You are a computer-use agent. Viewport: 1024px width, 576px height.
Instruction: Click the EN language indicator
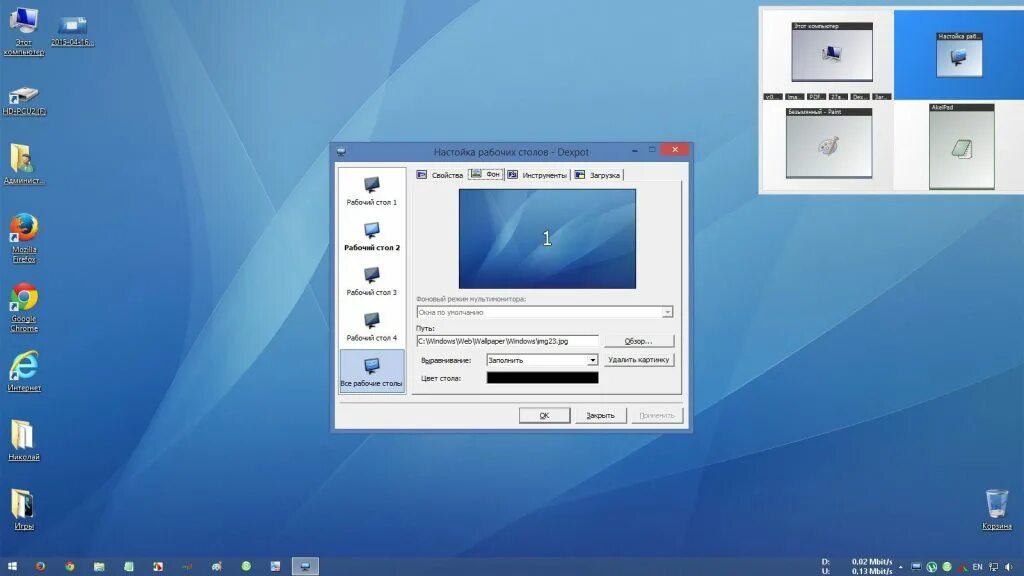click(x=978, y=567)
